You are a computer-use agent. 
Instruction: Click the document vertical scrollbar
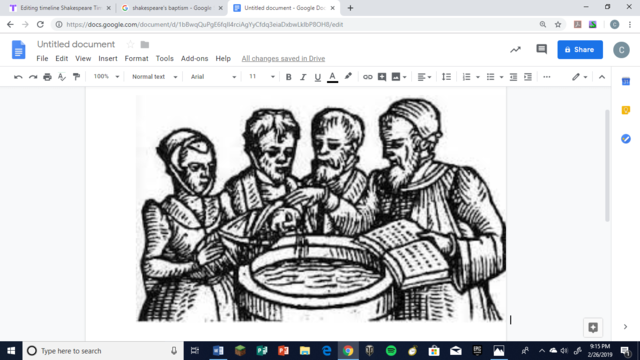pyautogui.click(x=607, y=165)
